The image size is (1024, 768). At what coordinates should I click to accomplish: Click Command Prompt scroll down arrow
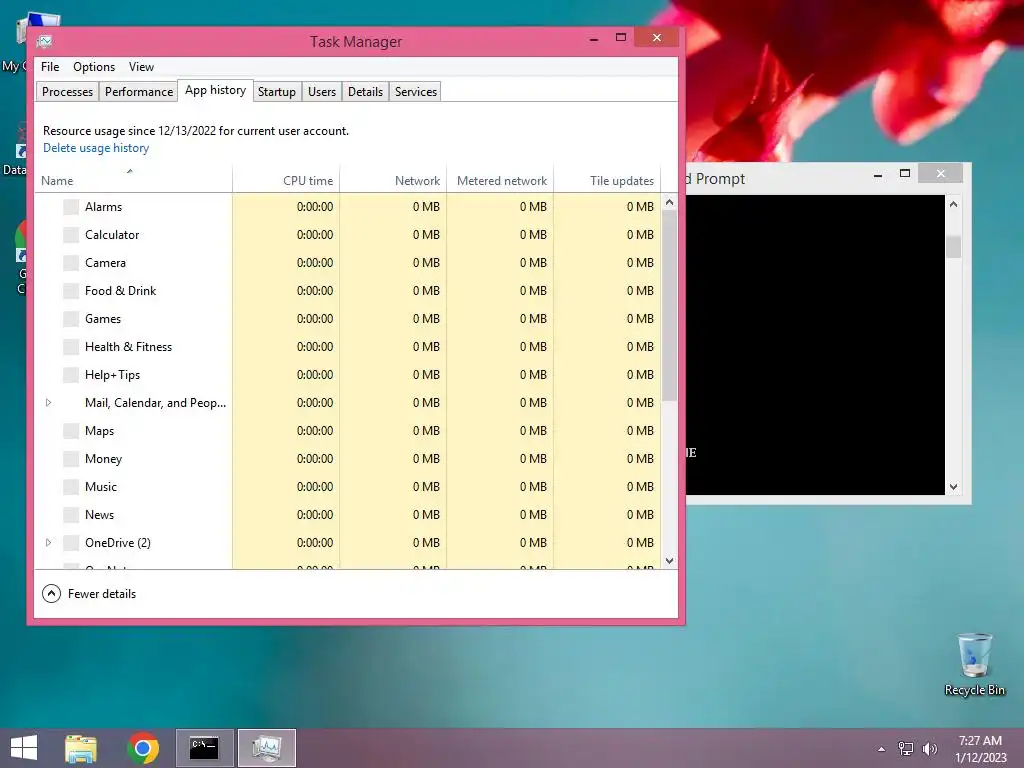point(953,487)
